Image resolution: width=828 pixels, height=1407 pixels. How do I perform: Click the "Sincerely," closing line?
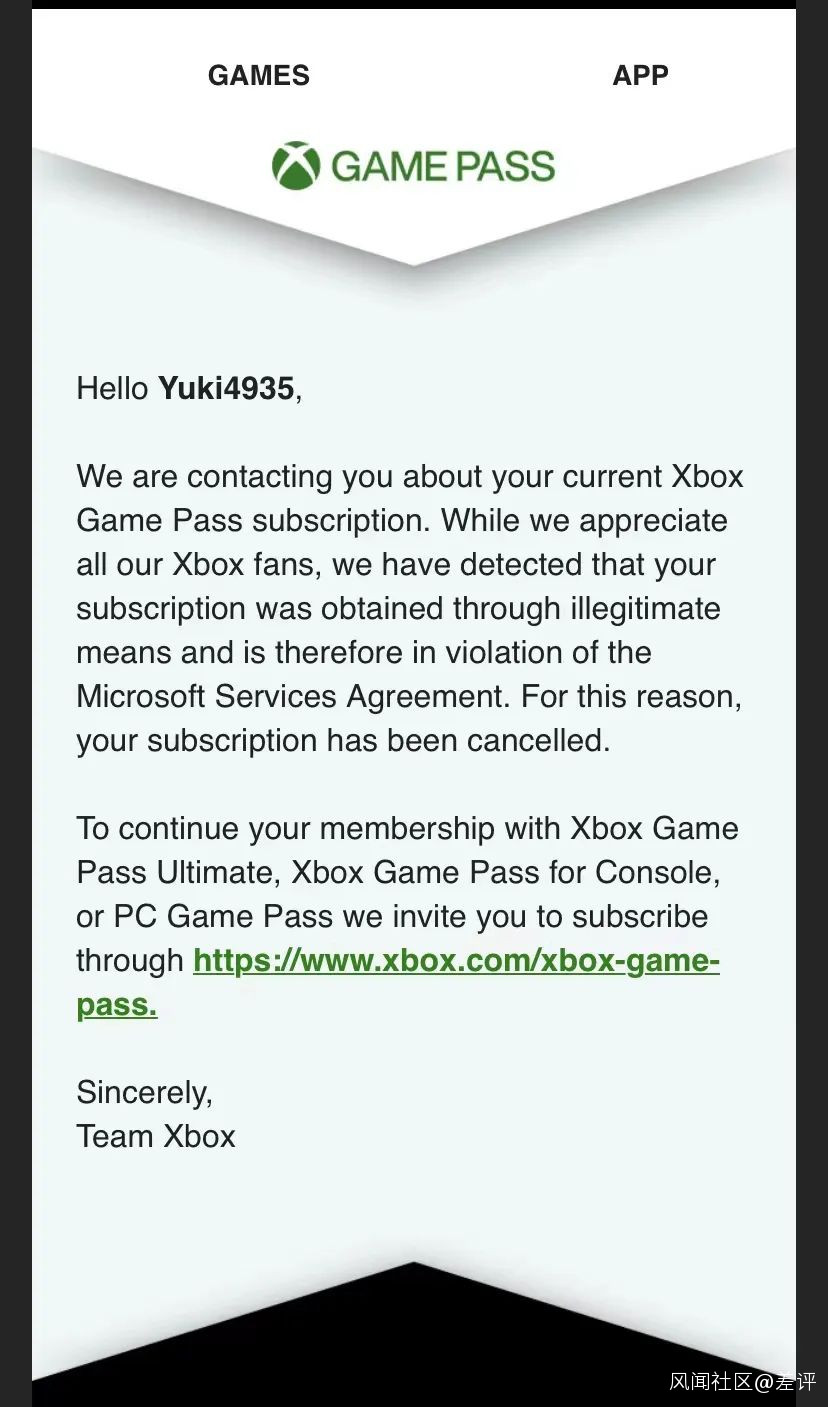[144, 1092]
